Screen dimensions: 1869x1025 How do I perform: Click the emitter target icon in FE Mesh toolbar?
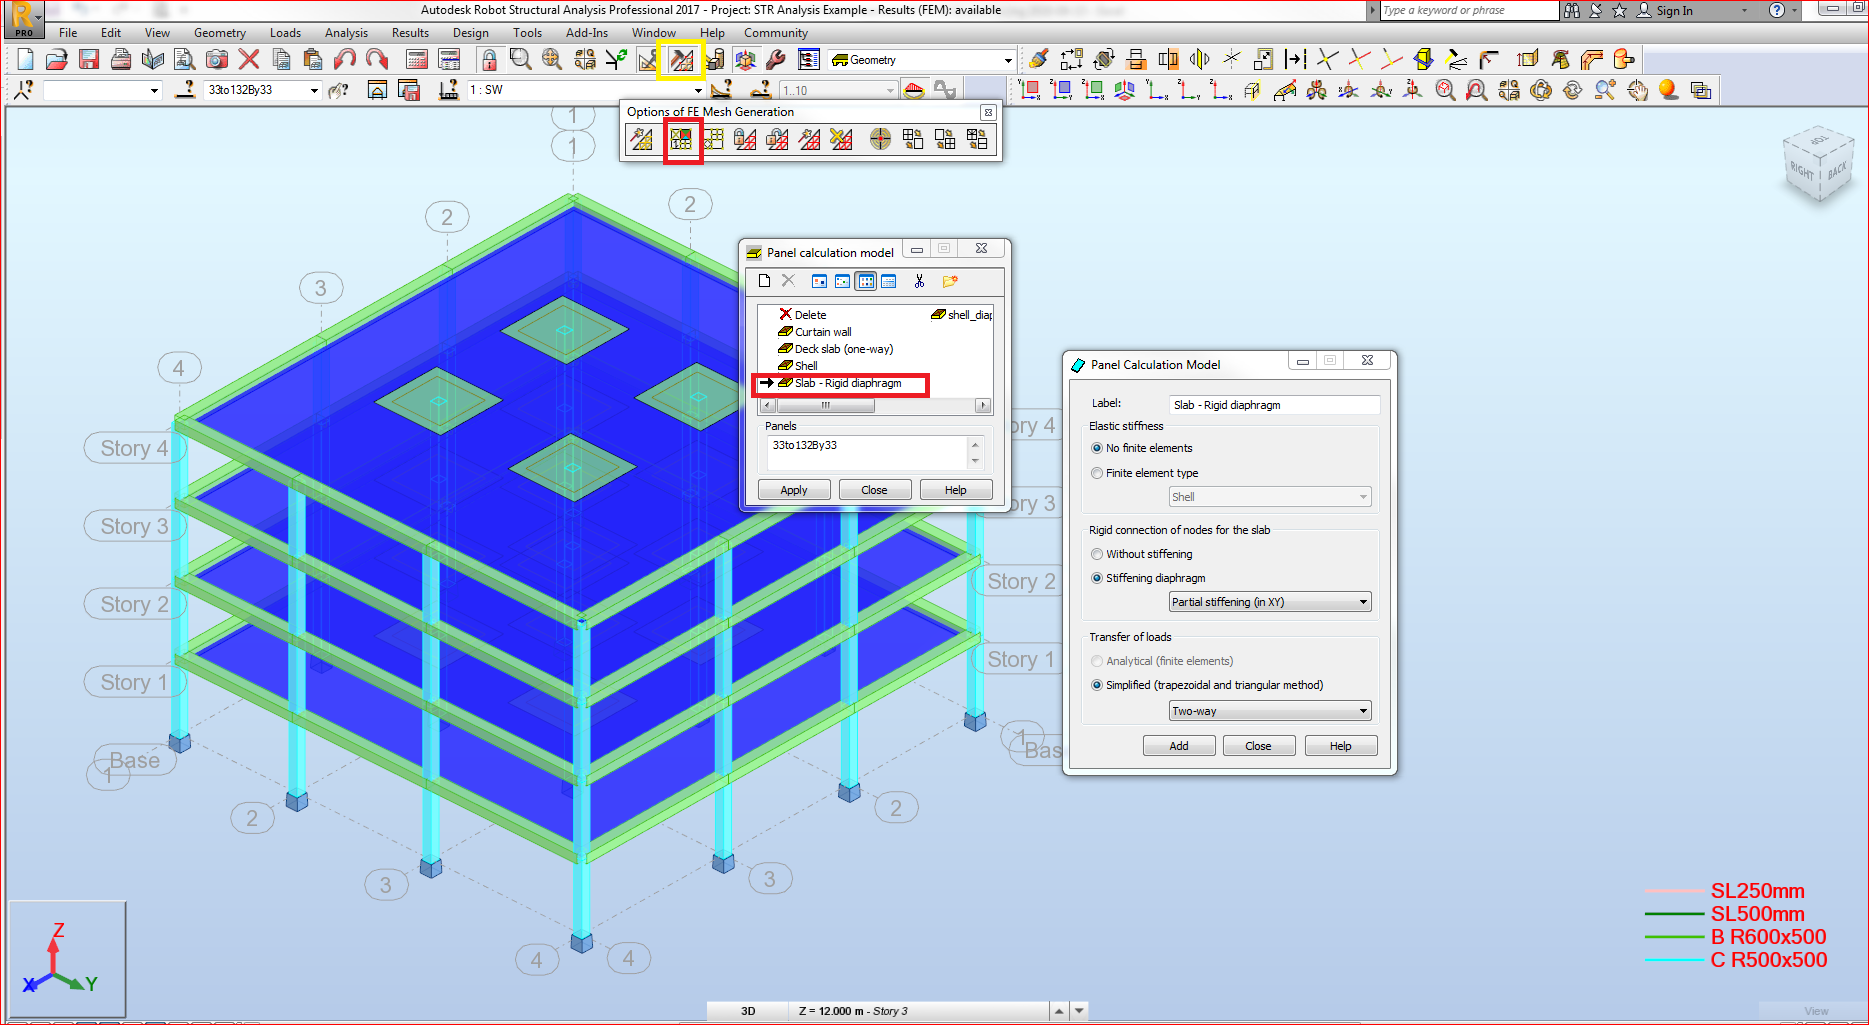(880, 140)
